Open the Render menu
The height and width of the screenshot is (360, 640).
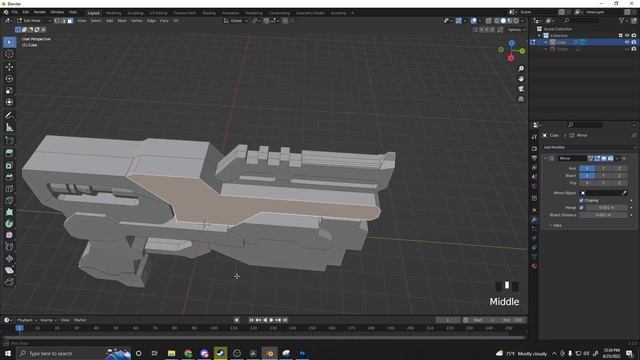40,12
